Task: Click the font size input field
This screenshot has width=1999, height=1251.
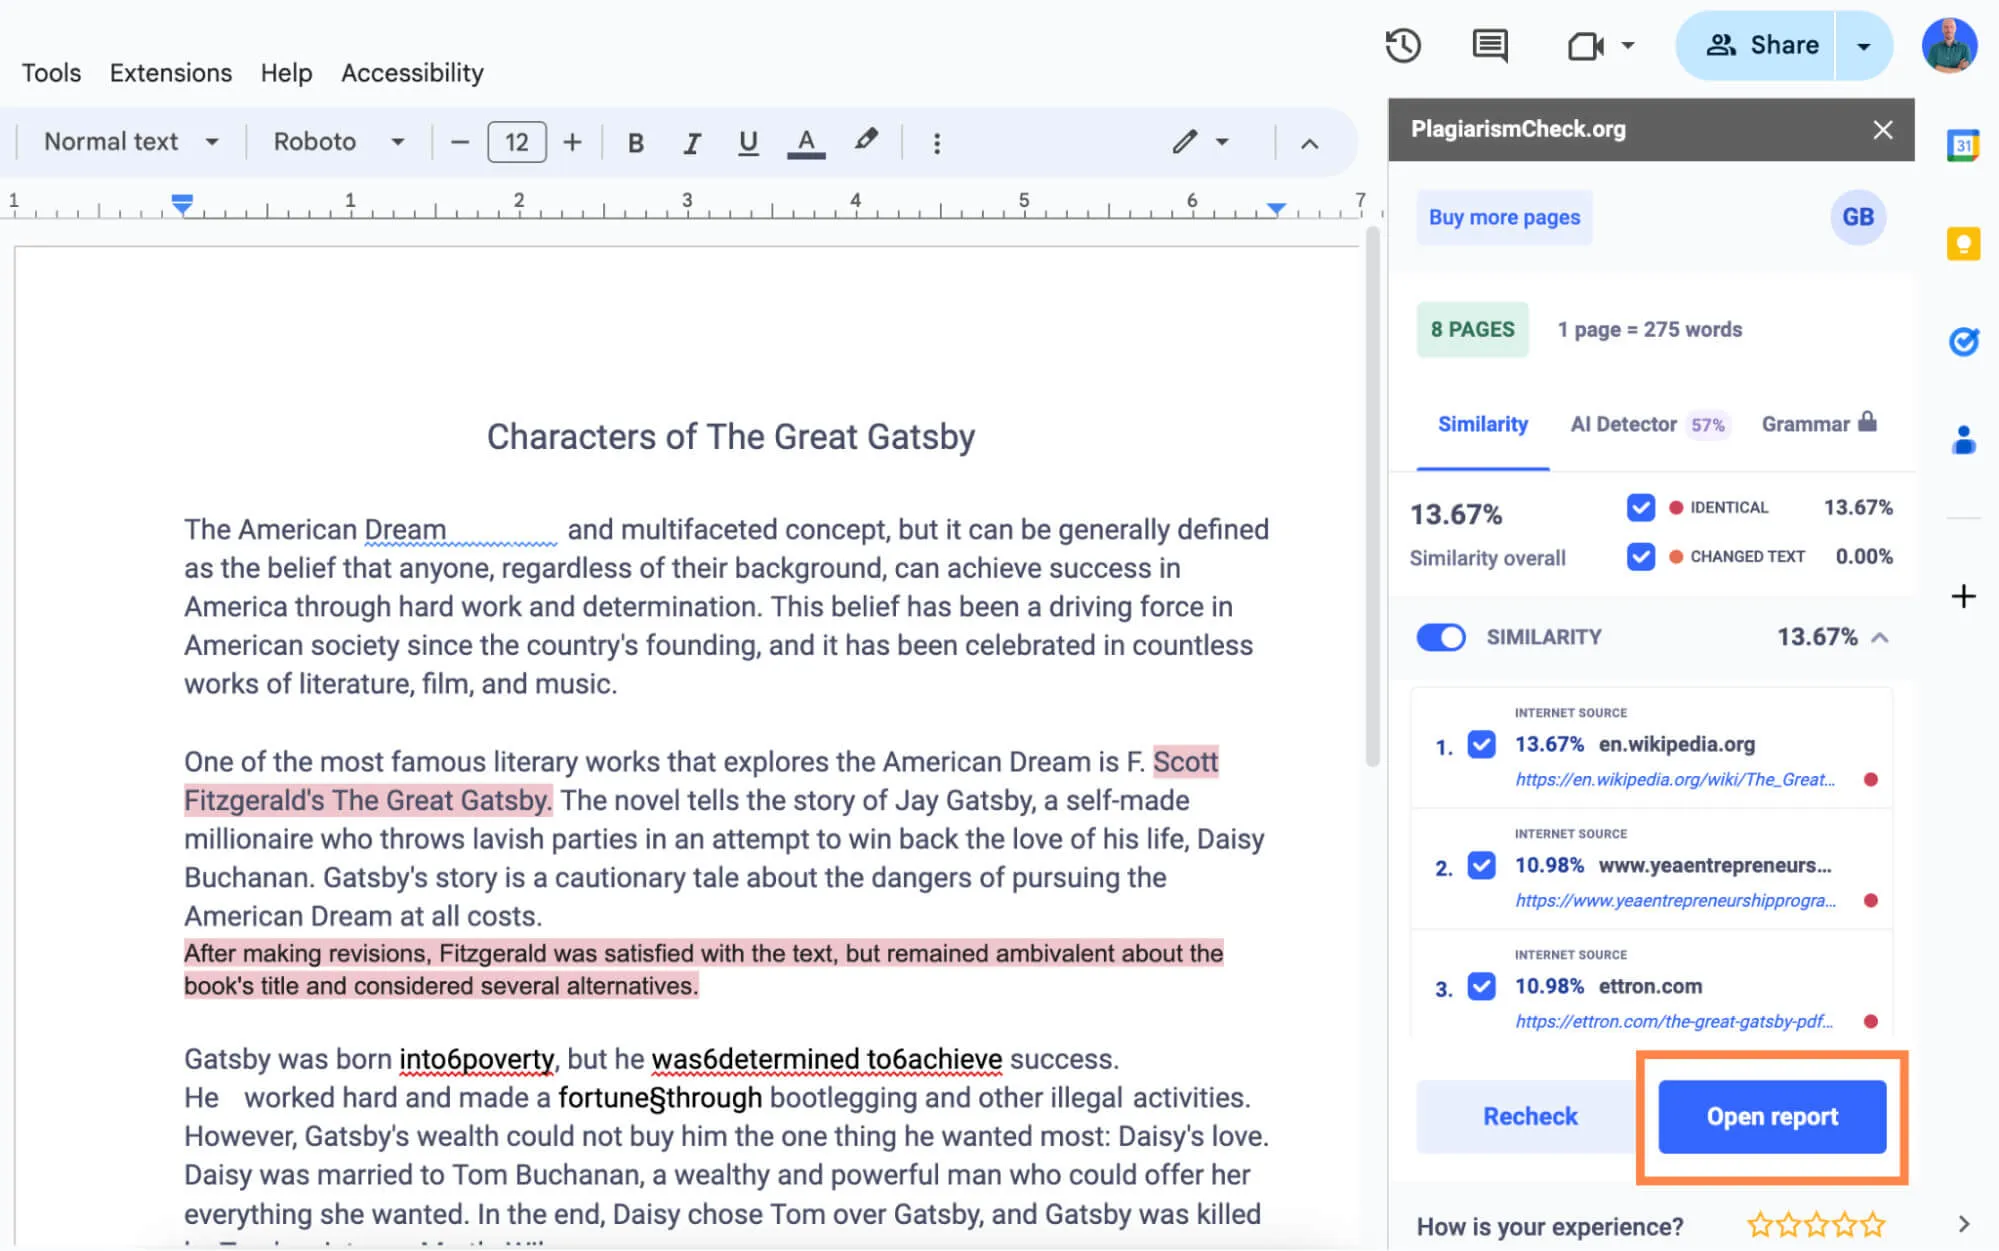Action: tap(517, 141)
